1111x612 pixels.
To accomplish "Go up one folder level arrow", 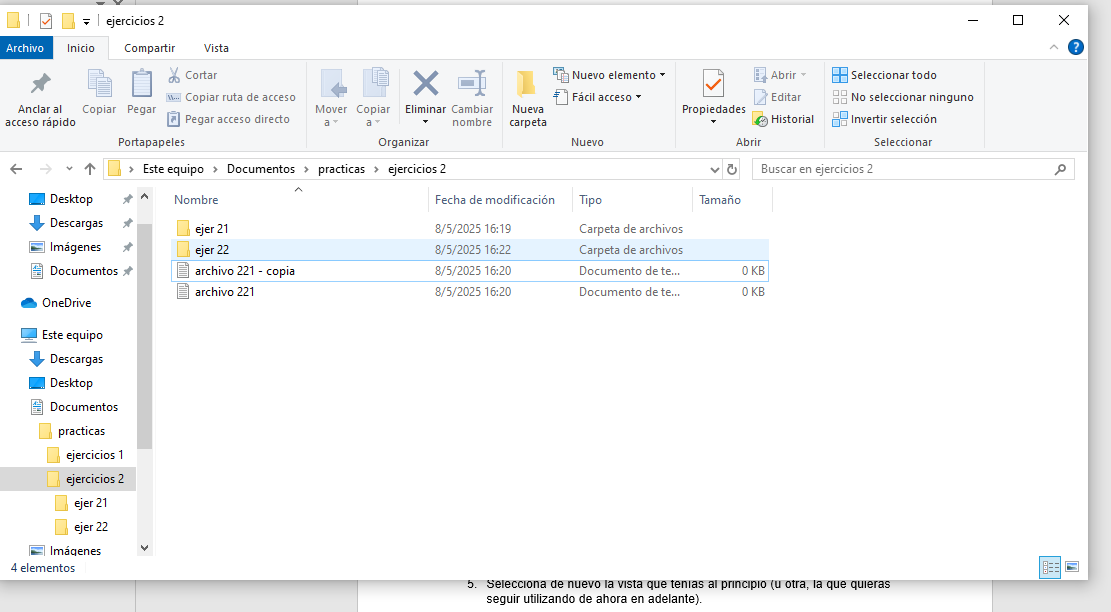I will point(90,169).
